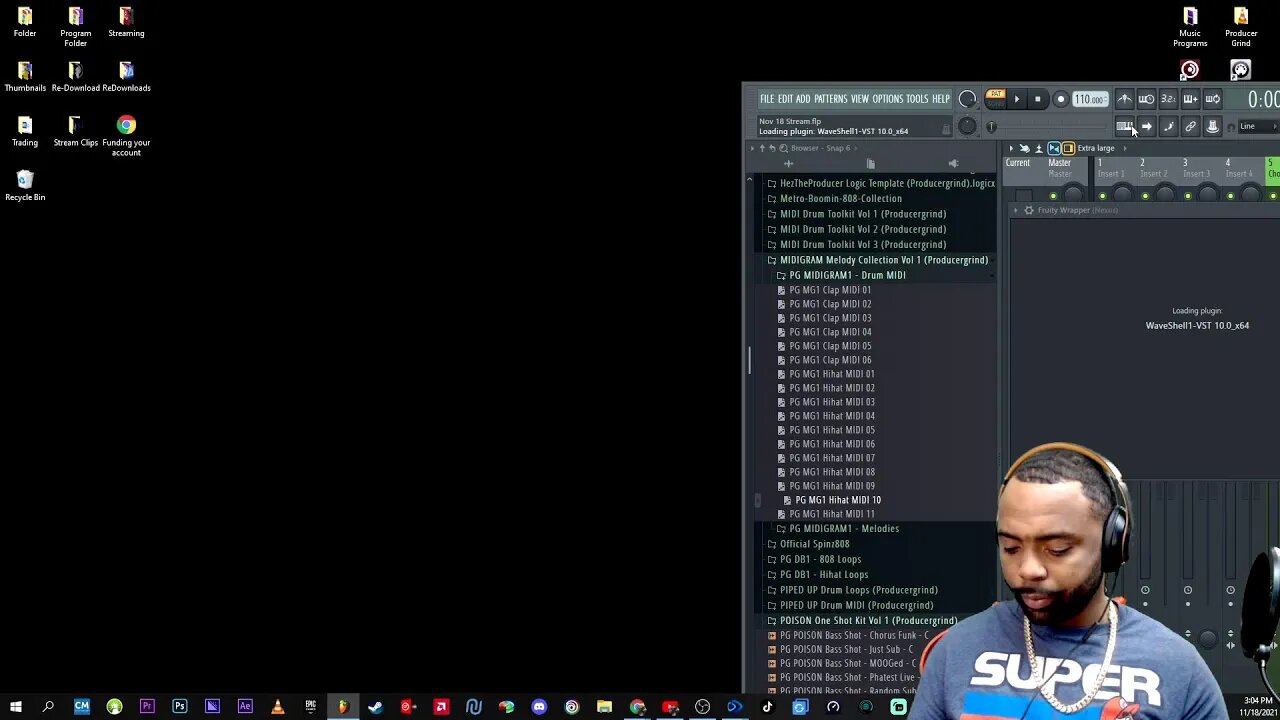This screenshot has width=1280, height=720.
Task: Click the Funding your account Chrome shortcut
Action: [126, 135]
